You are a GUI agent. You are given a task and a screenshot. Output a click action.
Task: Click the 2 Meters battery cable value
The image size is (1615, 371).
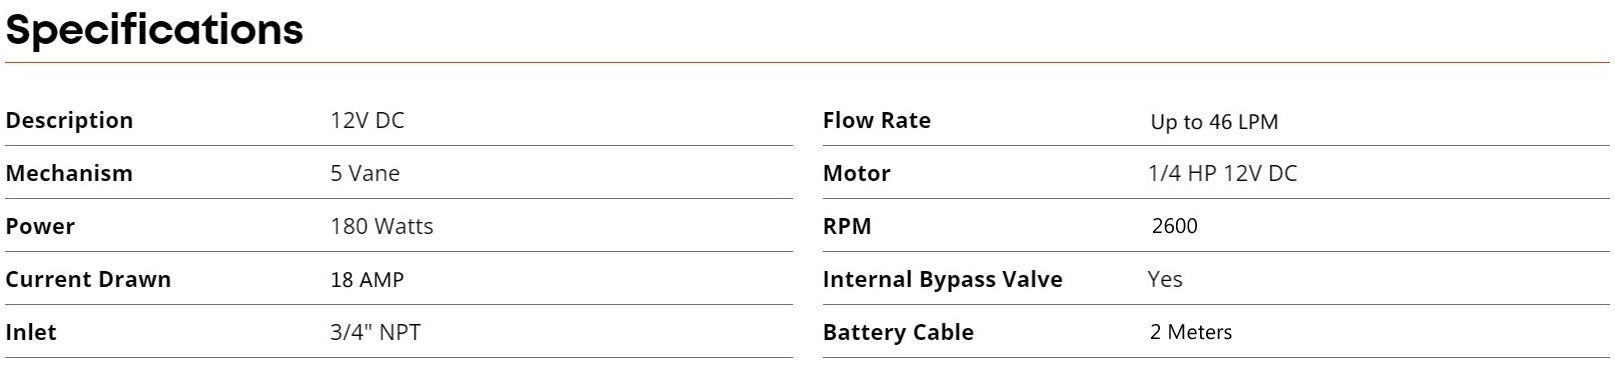pyautogui.click(x=1191, y=332)
